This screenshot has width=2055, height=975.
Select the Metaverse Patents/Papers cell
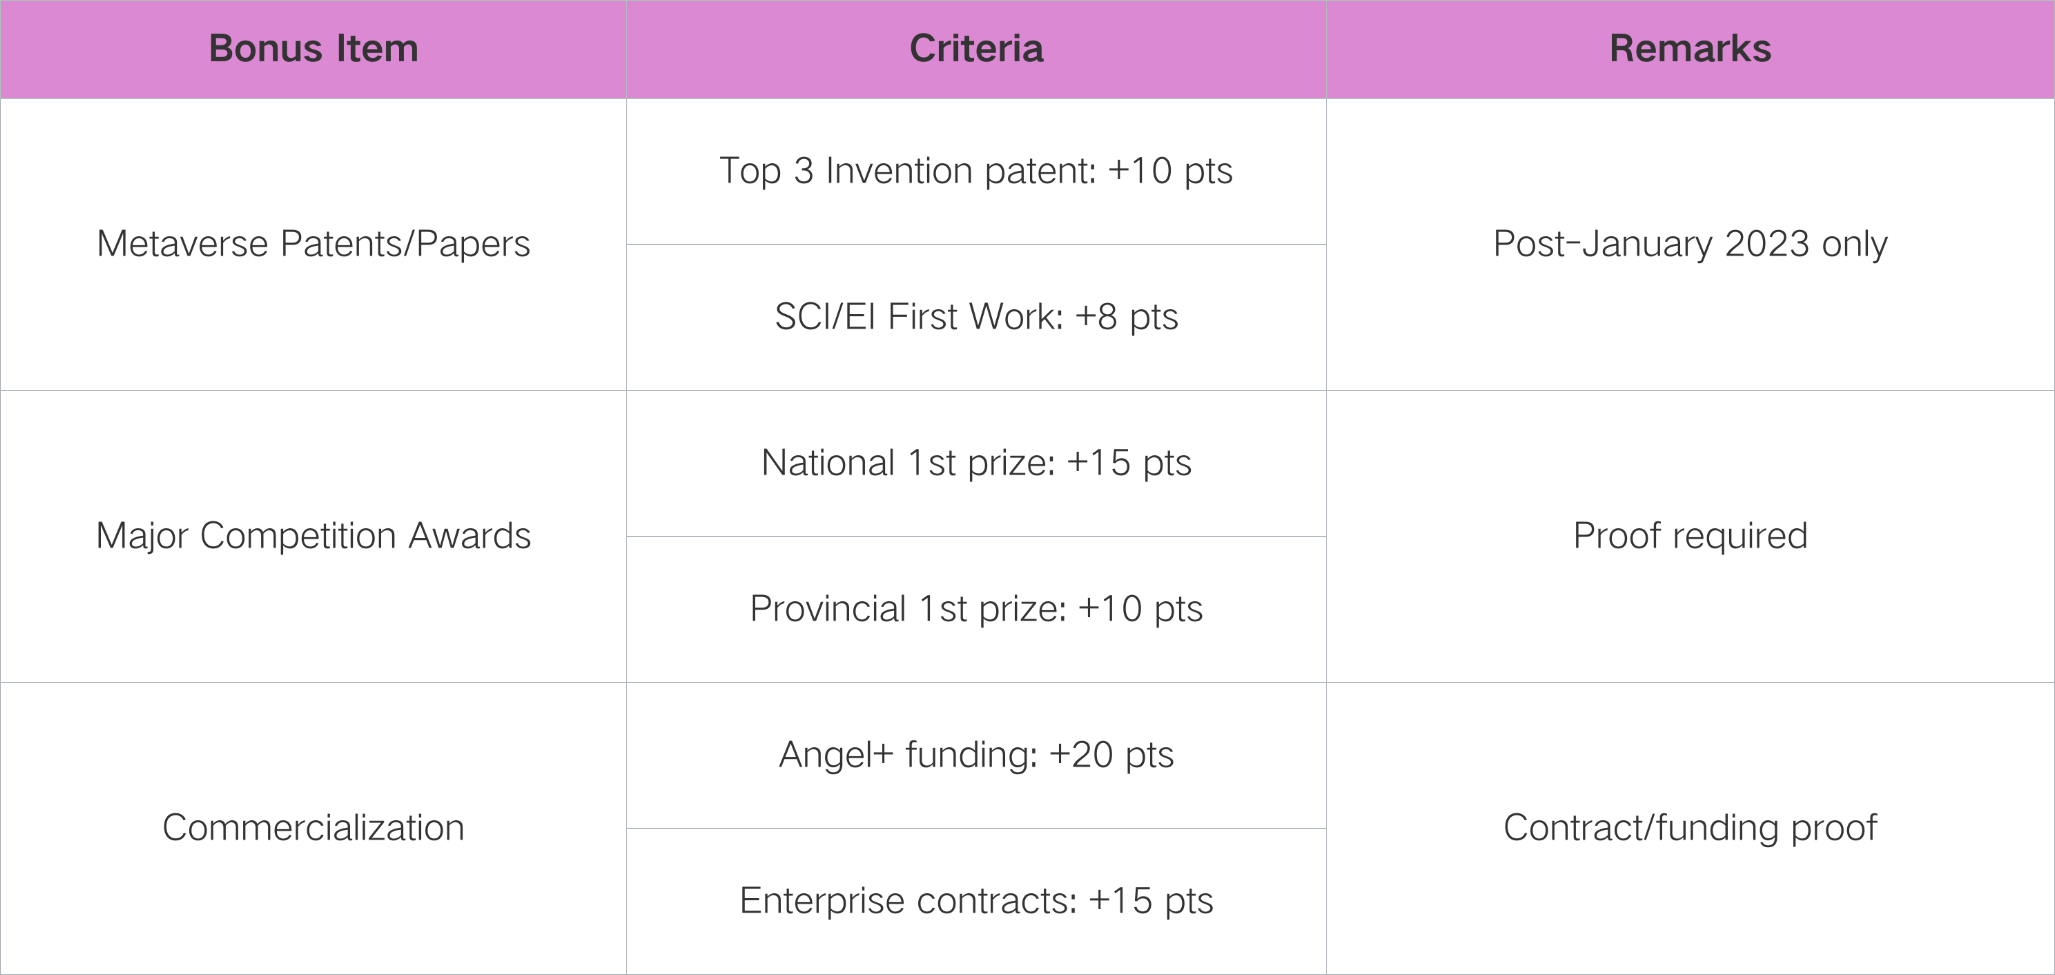[x=313, y=244]
